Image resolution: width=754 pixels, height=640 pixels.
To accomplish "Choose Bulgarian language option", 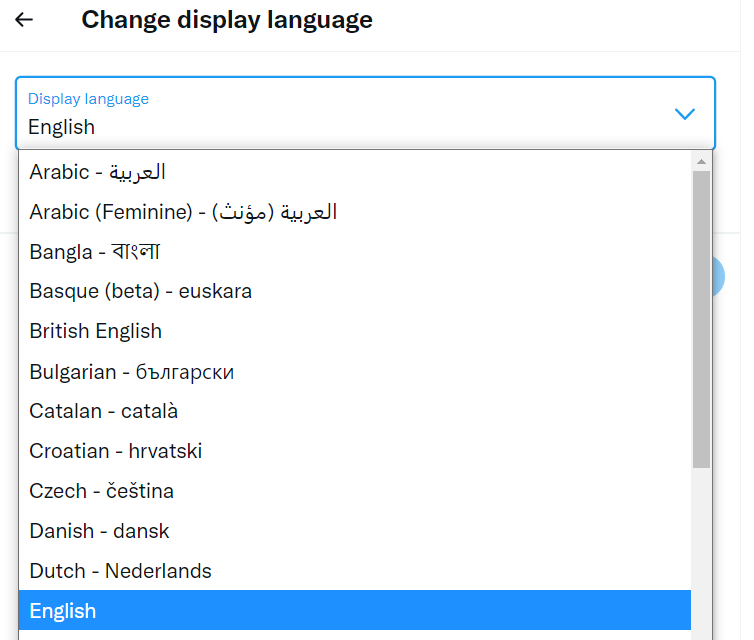I will pyautogui.click(x=355, y=372).
